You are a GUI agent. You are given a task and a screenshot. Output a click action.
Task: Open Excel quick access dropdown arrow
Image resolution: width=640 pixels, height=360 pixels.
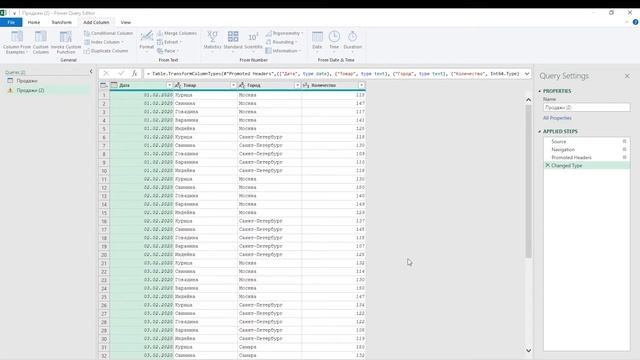pyautogui.click(x=14, y=13)
